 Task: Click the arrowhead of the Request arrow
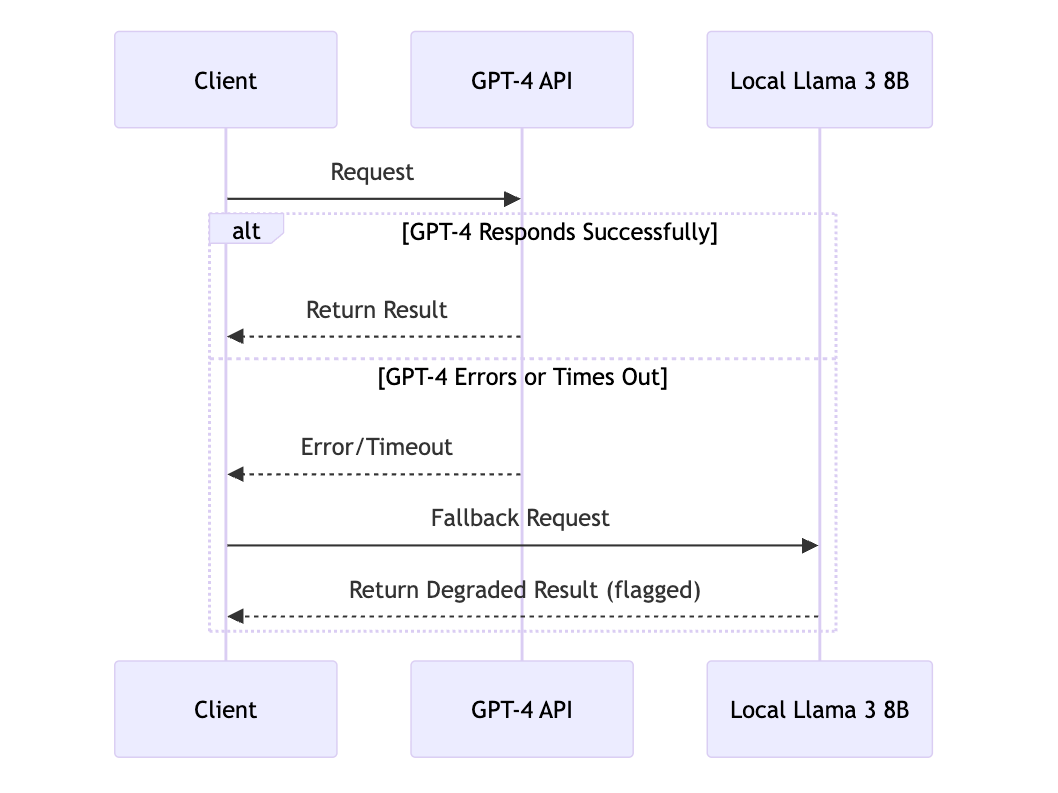(x=512, y=199)
